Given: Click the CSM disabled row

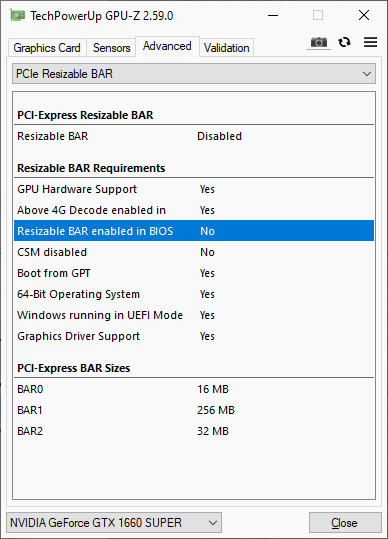Looking at the screenshot, I should (x=194, y=252).
